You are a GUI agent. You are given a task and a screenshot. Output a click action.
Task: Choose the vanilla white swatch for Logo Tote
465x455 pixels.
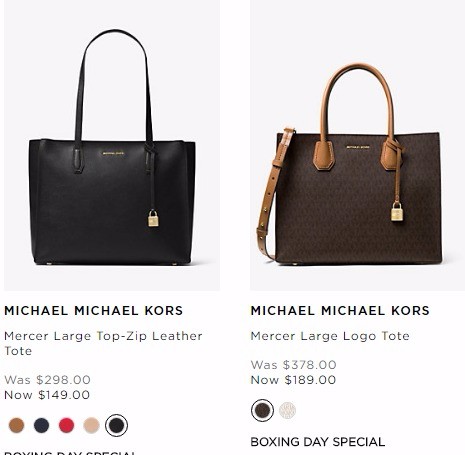287,410
